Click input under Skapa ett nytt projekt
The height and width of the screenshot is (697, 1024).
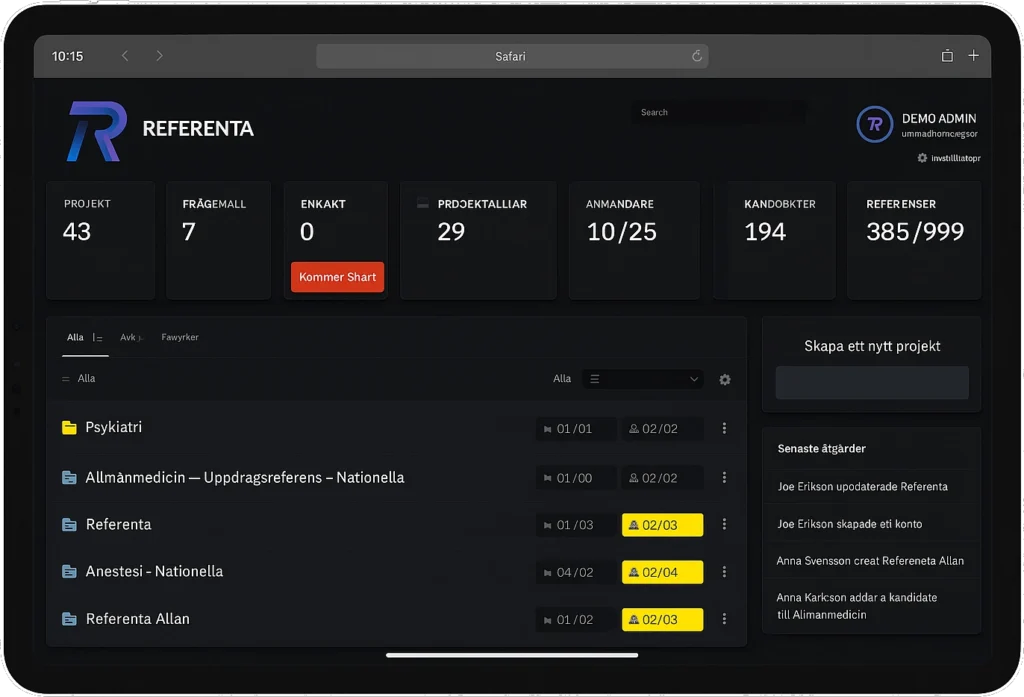pos(872,383)
